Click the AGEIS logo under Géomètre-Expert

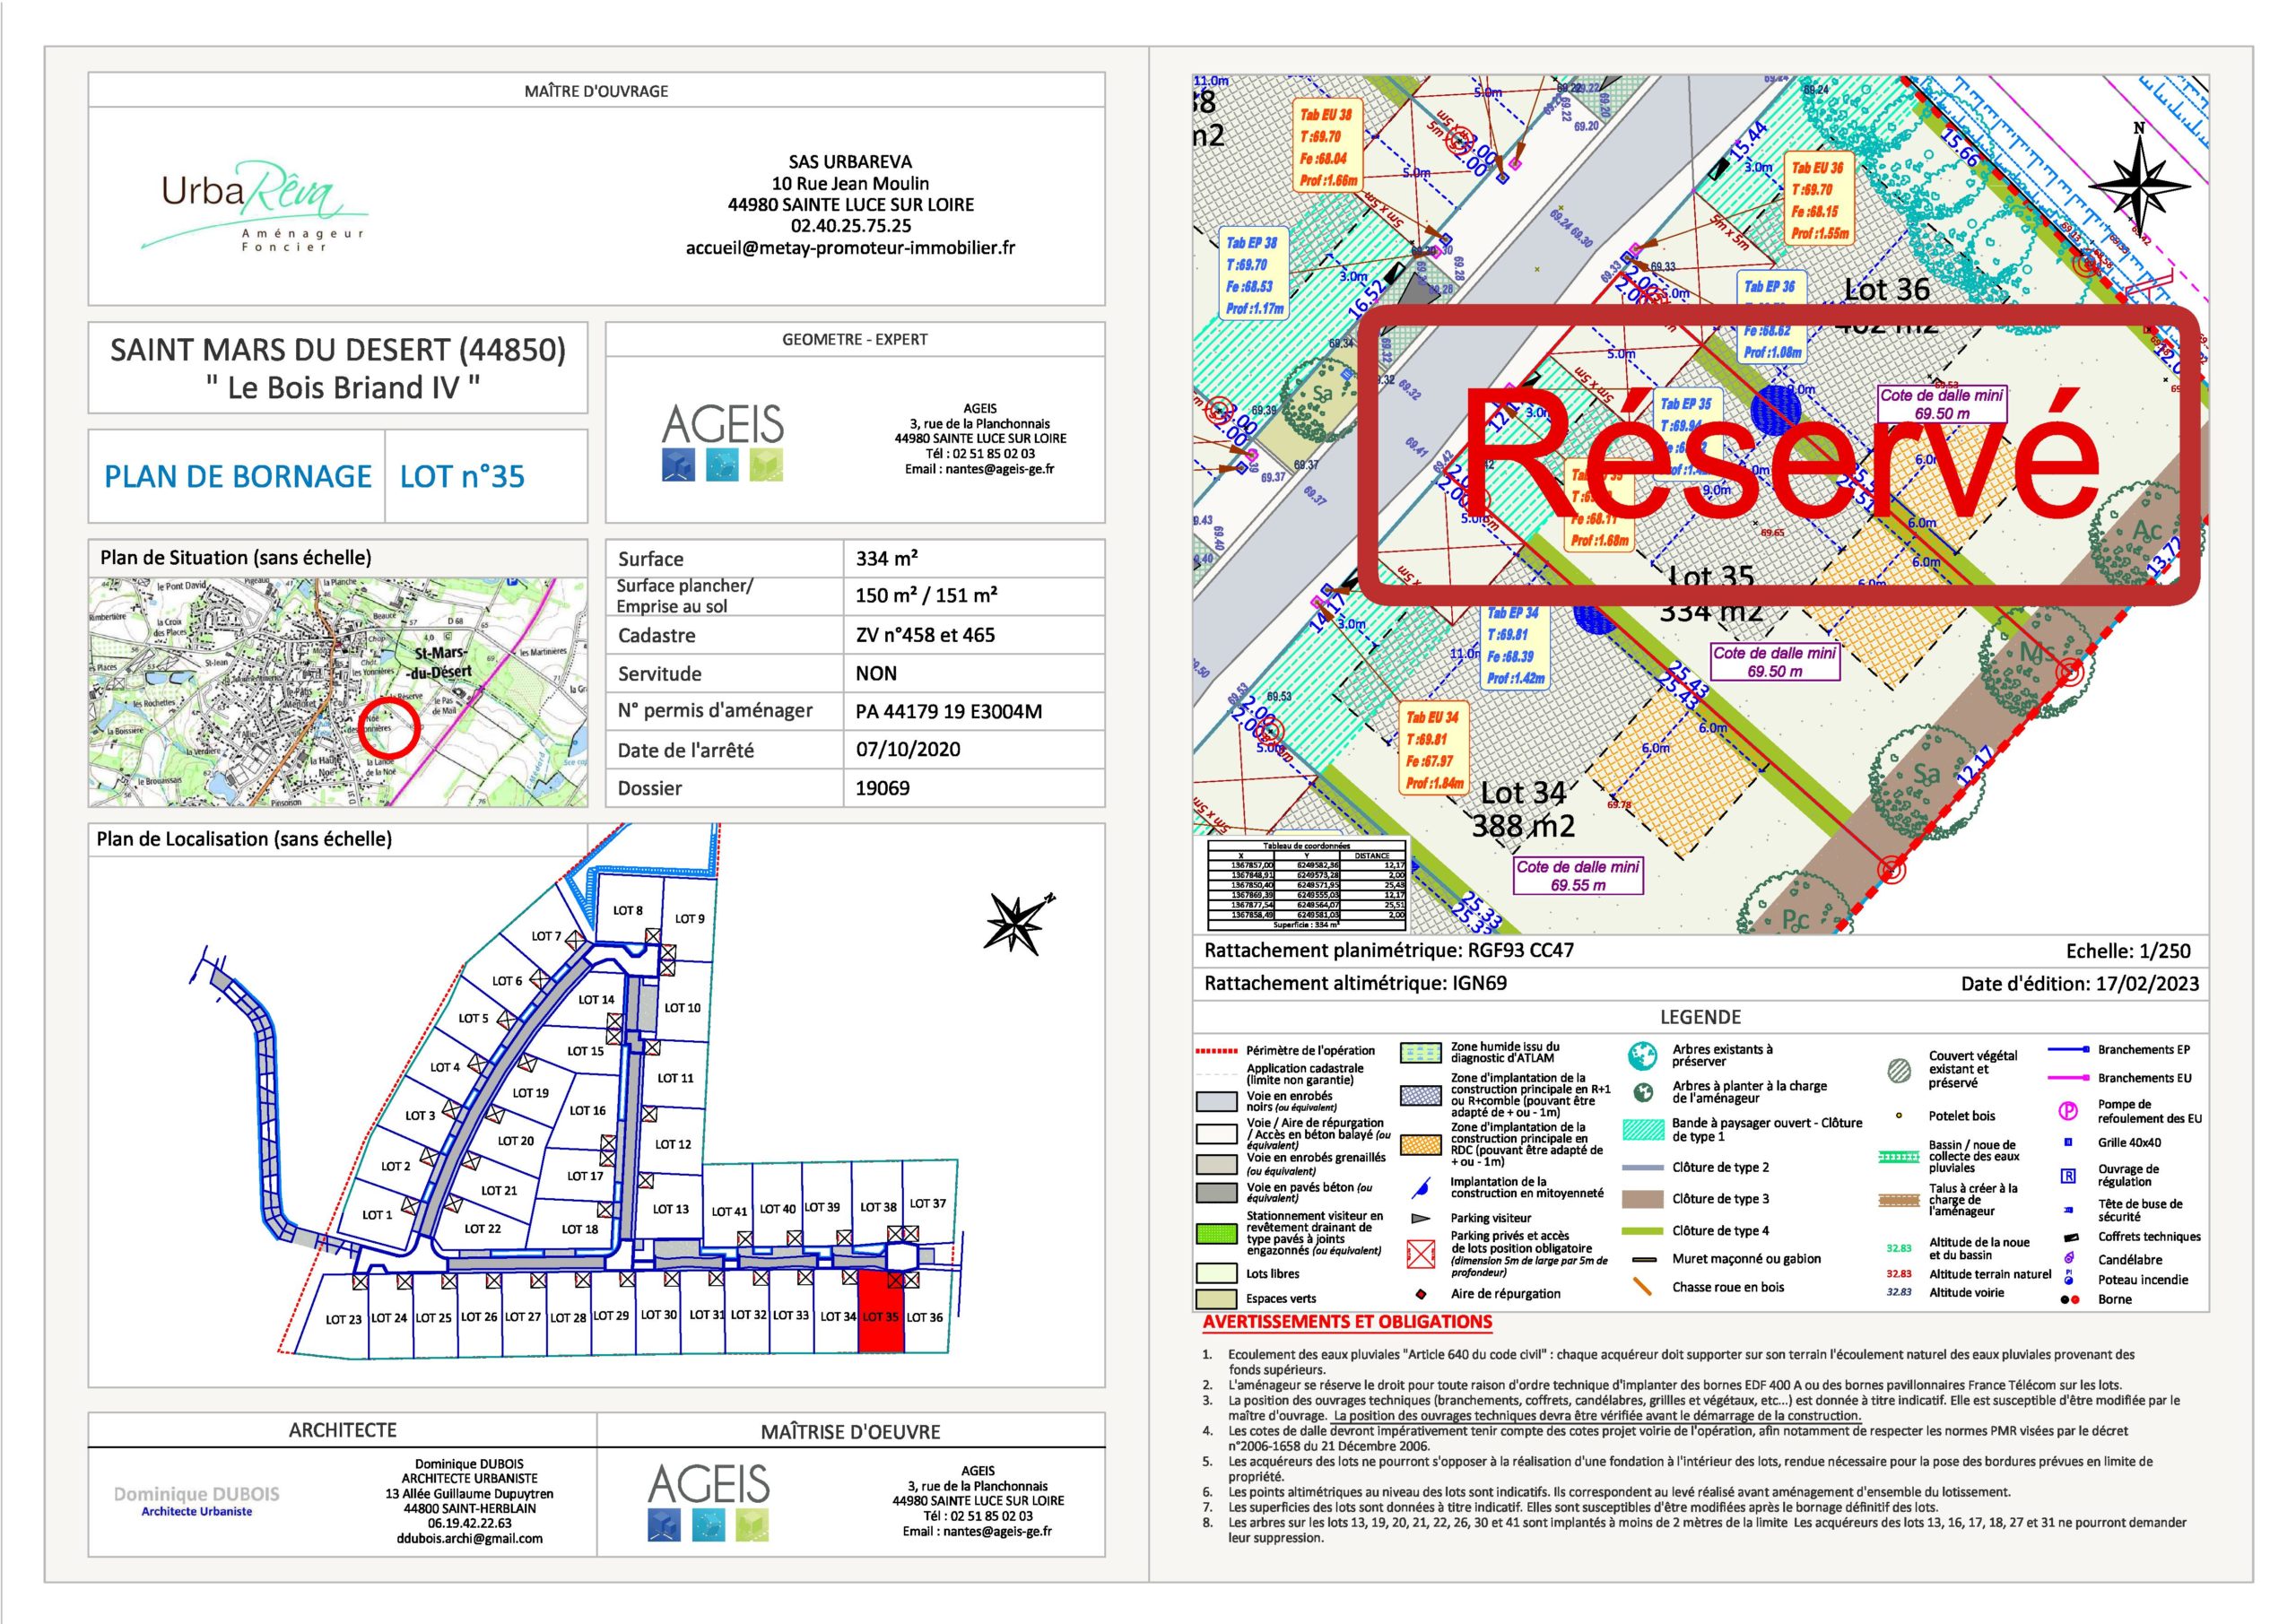click(x=722, y=443)
